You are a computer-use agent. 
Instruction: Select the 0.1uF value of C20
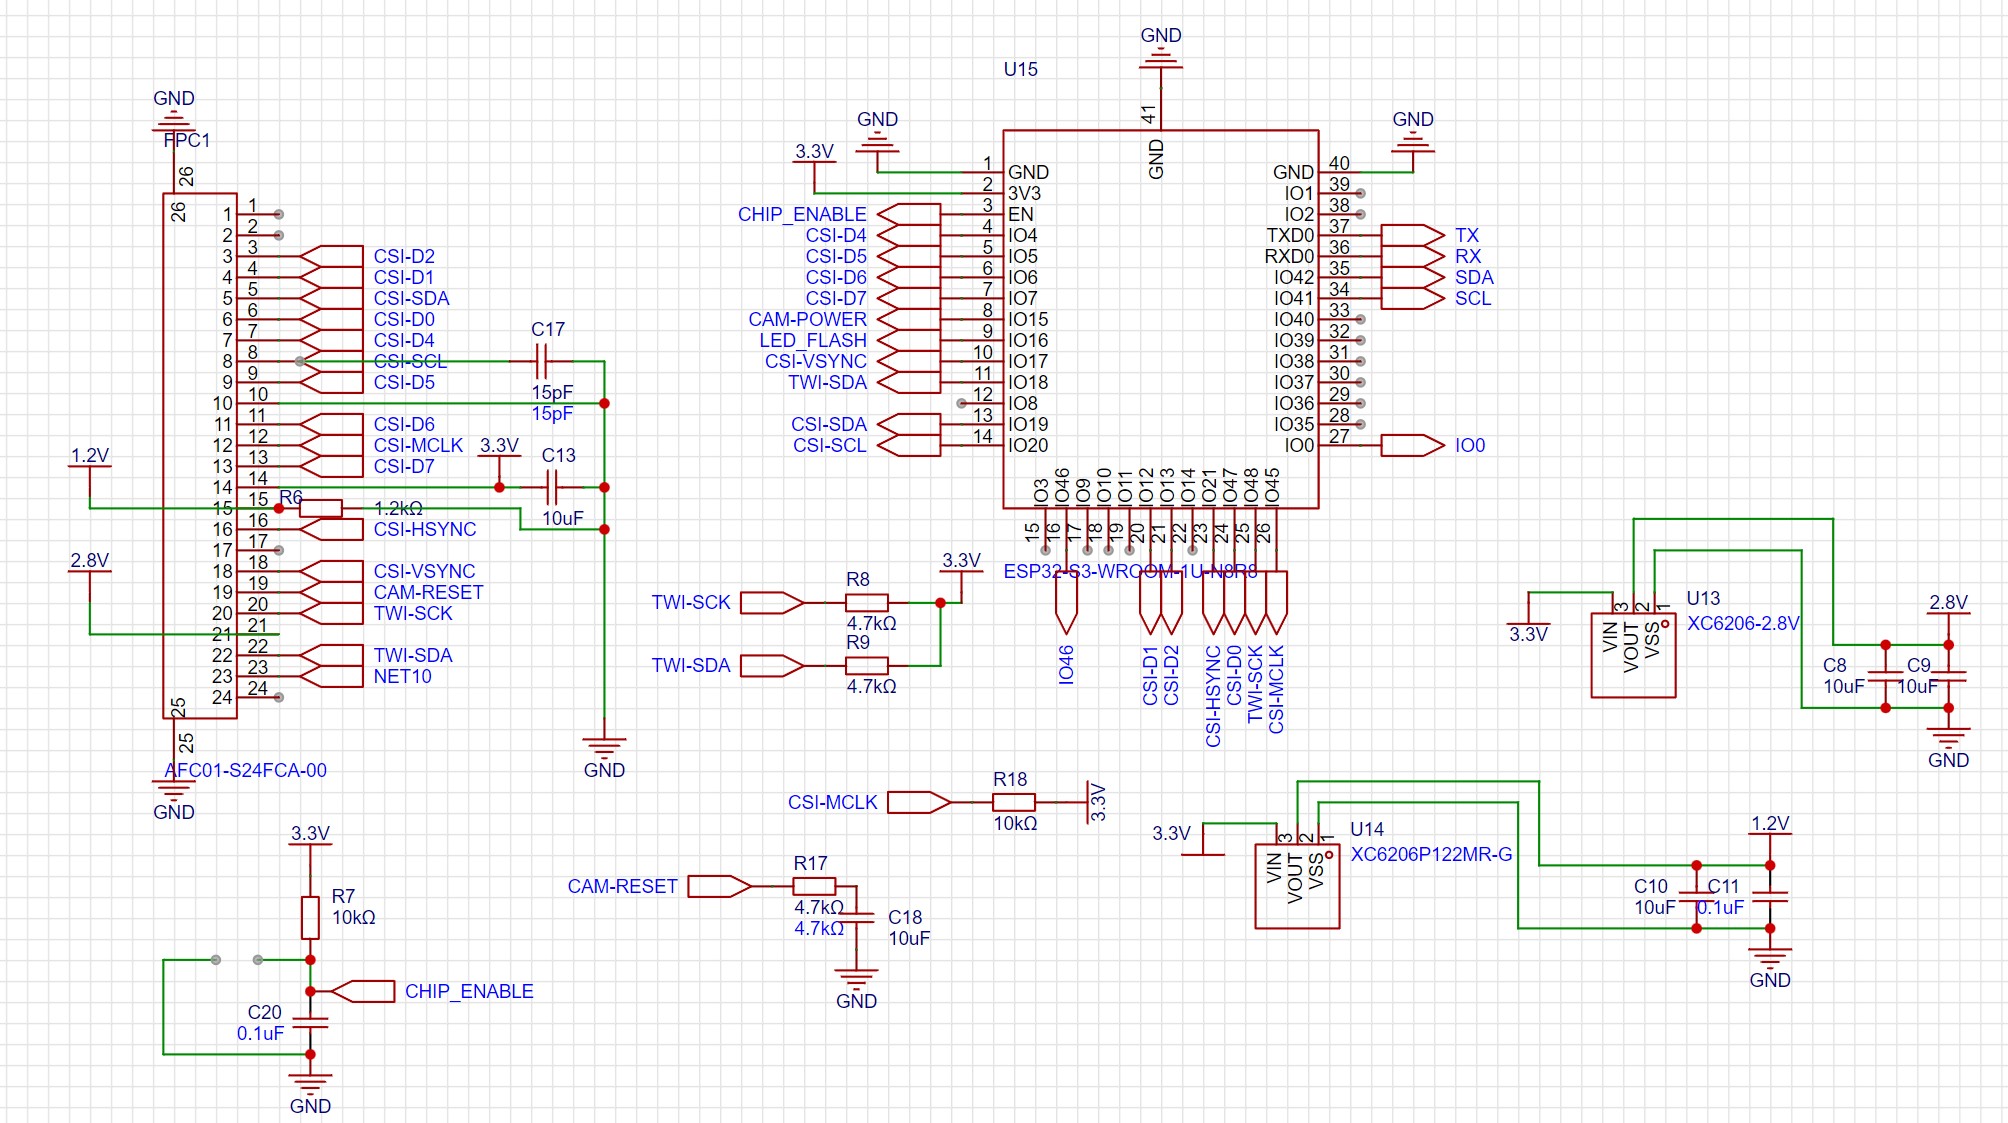point(260,1033)
